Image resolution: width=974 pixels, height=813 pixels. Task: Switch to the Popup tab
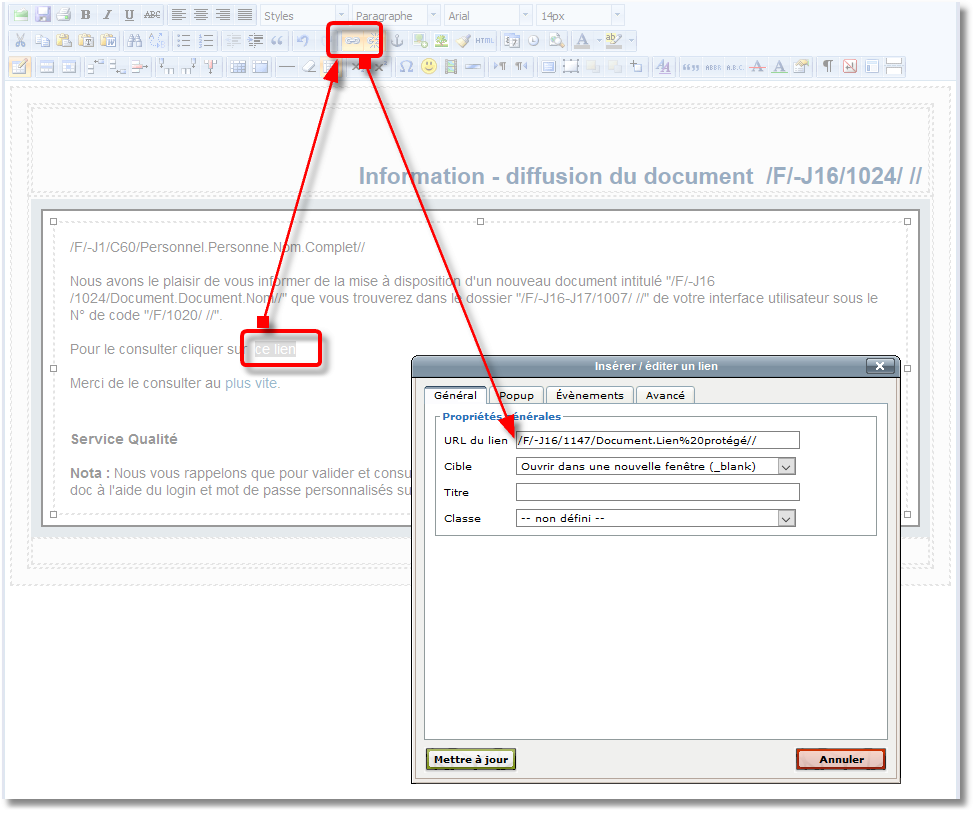pyautogui.click(x=516, y=395)
